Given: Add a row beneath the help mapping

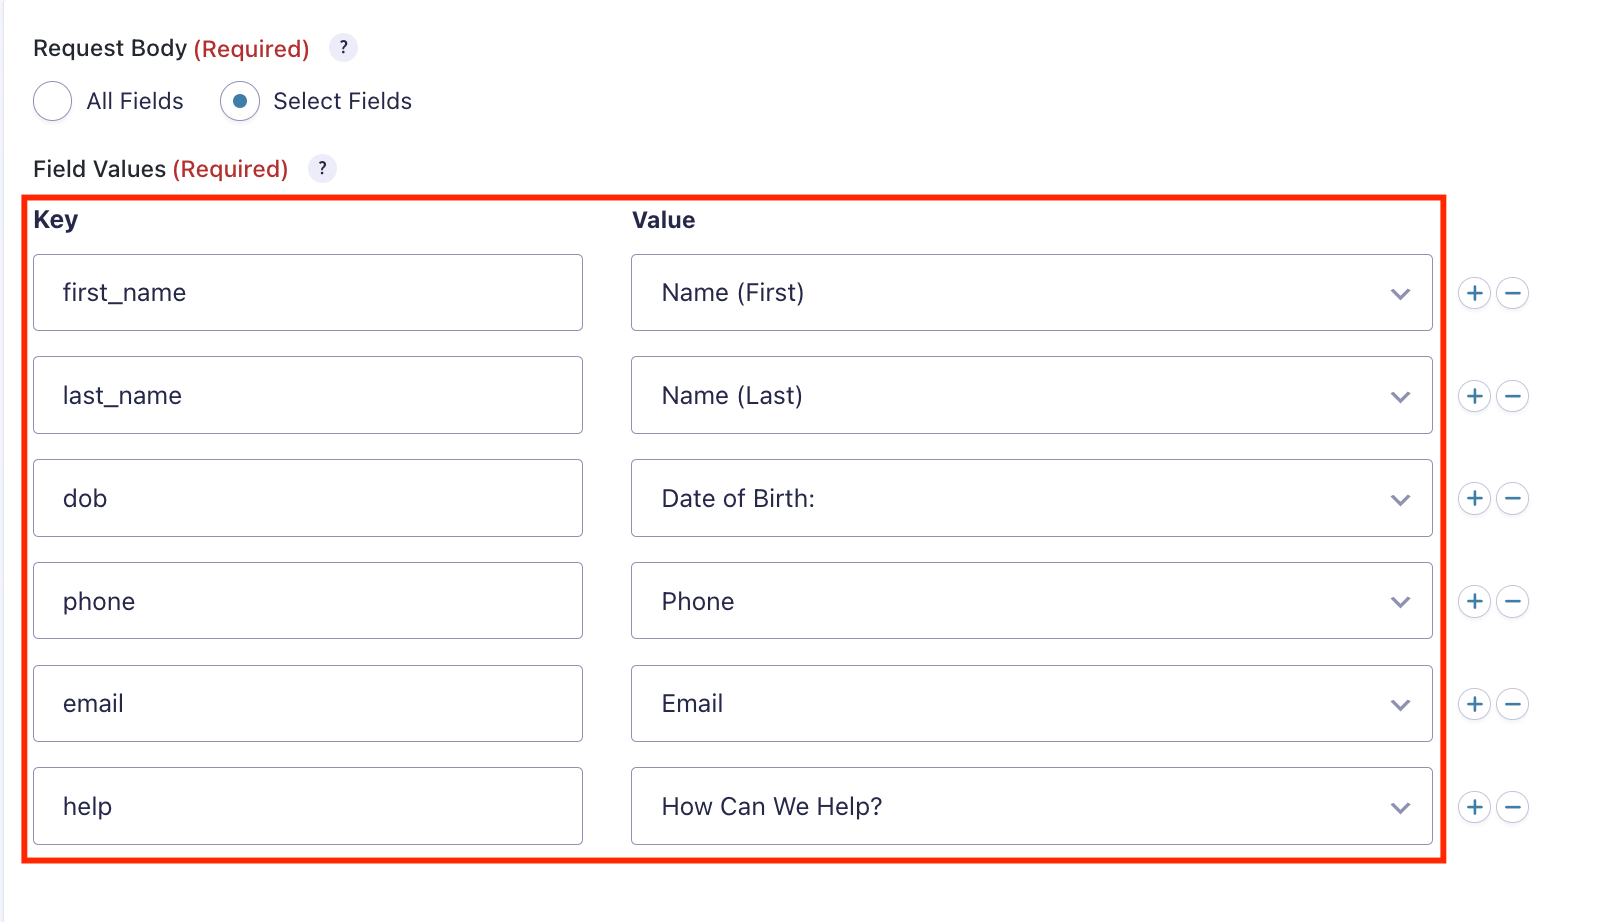Looking at the screenshot, I should [x=1476, y=806].
